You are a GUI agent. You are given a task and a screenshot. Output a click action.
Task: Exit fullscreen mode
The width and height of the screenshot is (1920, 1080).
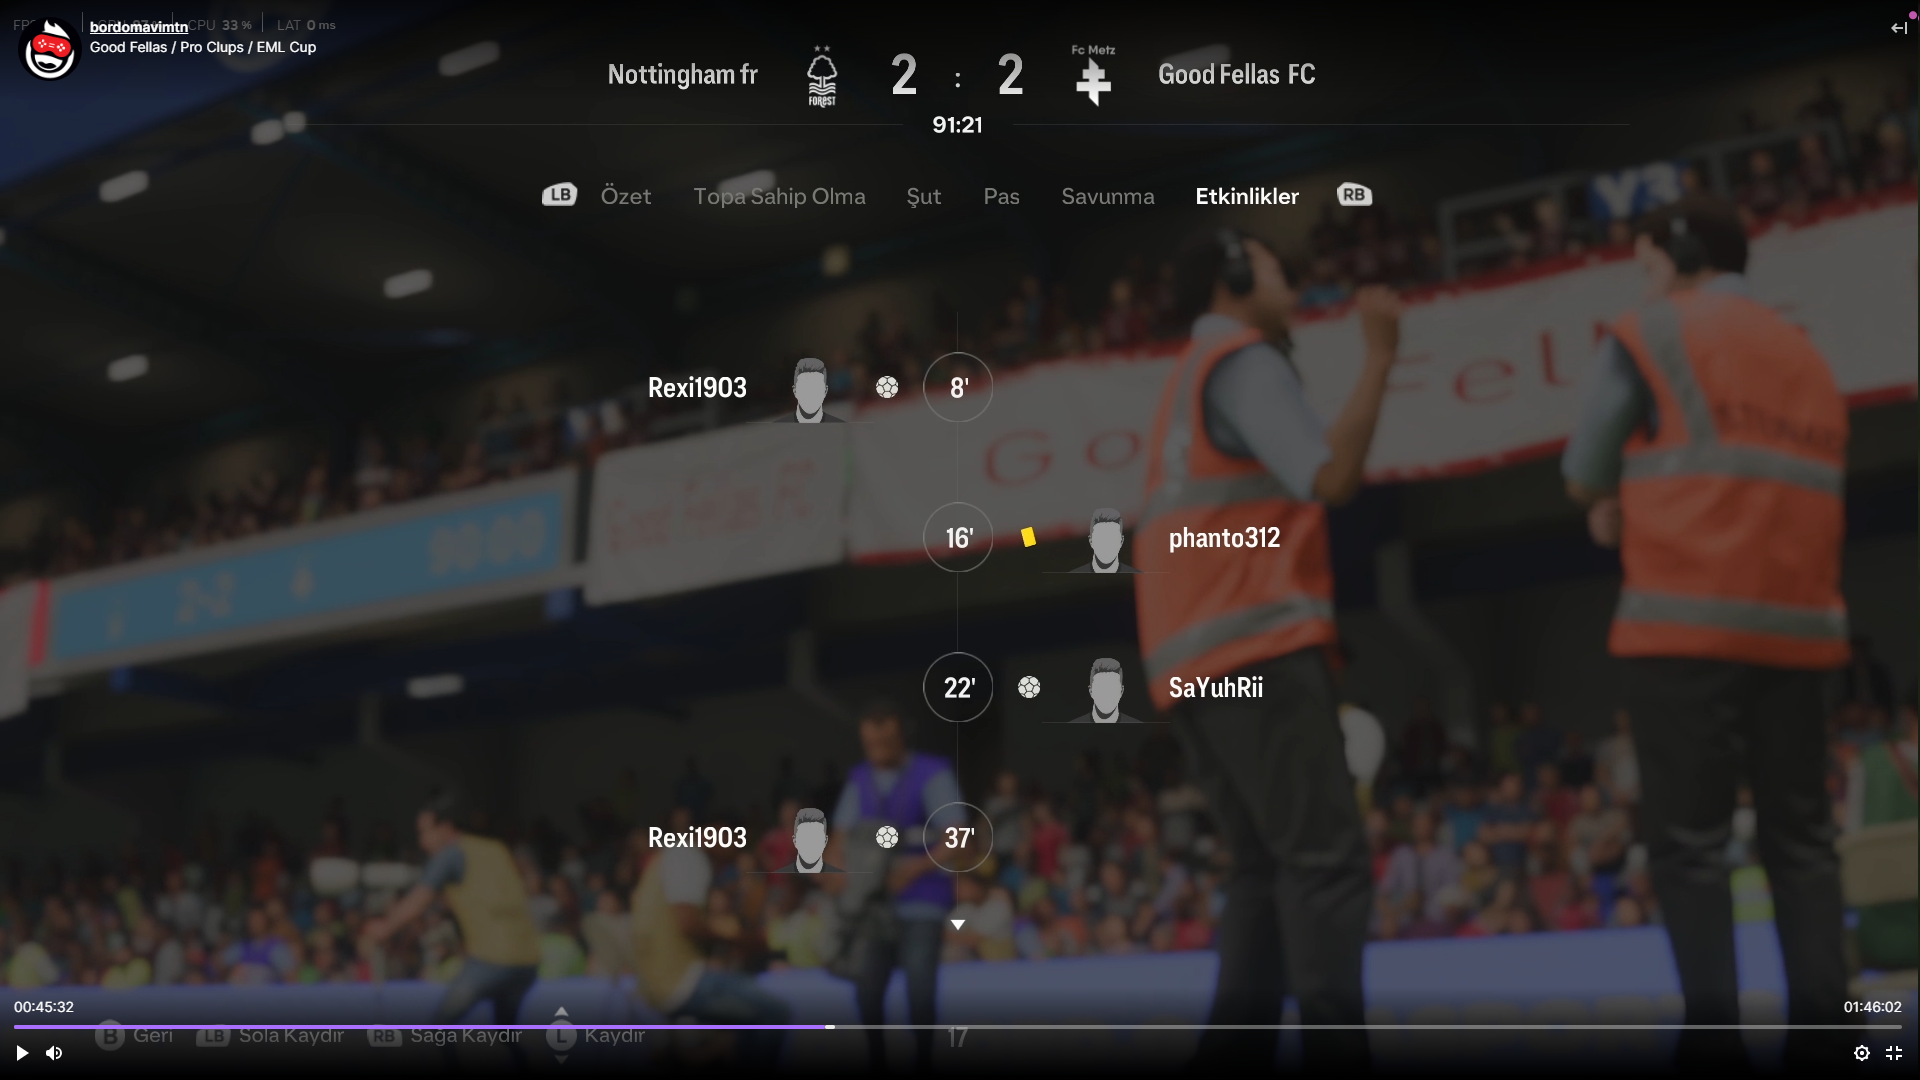[1893, 1053]
